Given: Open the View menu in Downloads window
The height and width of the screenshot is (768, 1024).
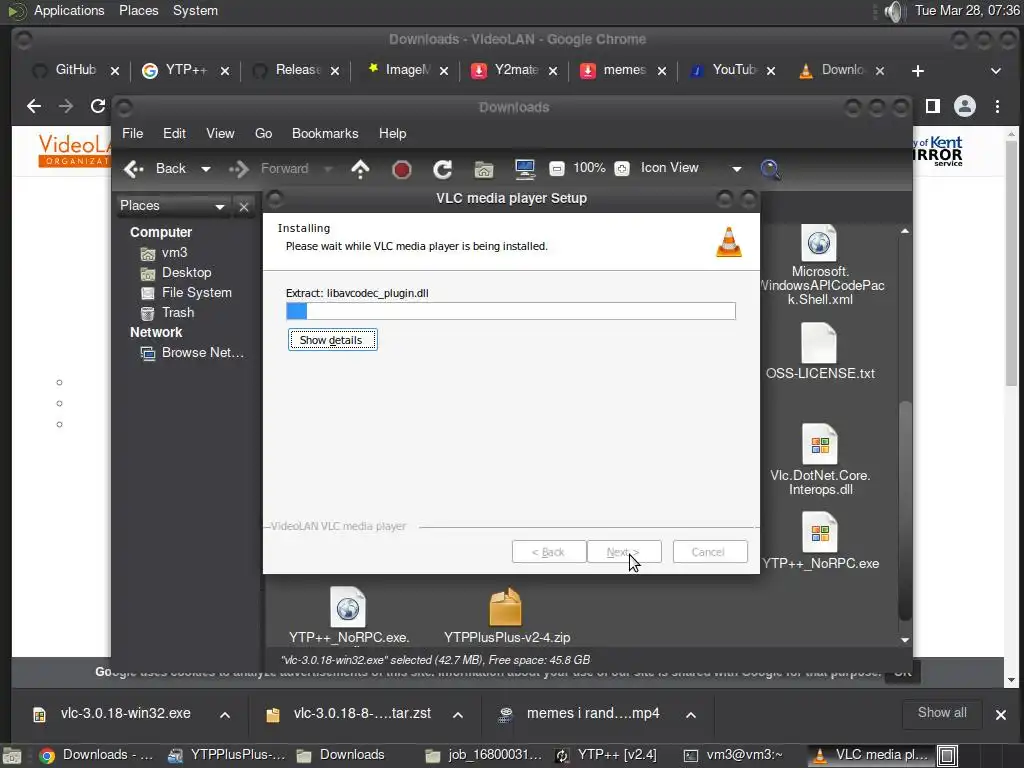Looking at the screenshot, I should click(220, 133).
